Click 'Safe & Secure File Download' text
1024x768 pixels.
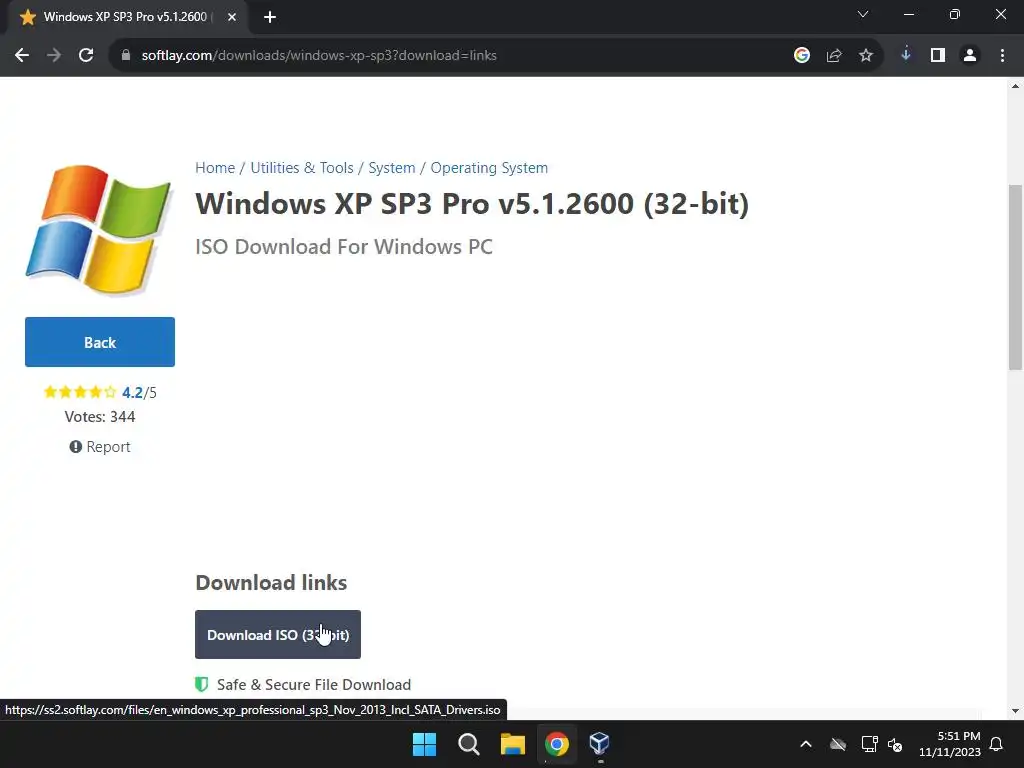pos(314,684)
